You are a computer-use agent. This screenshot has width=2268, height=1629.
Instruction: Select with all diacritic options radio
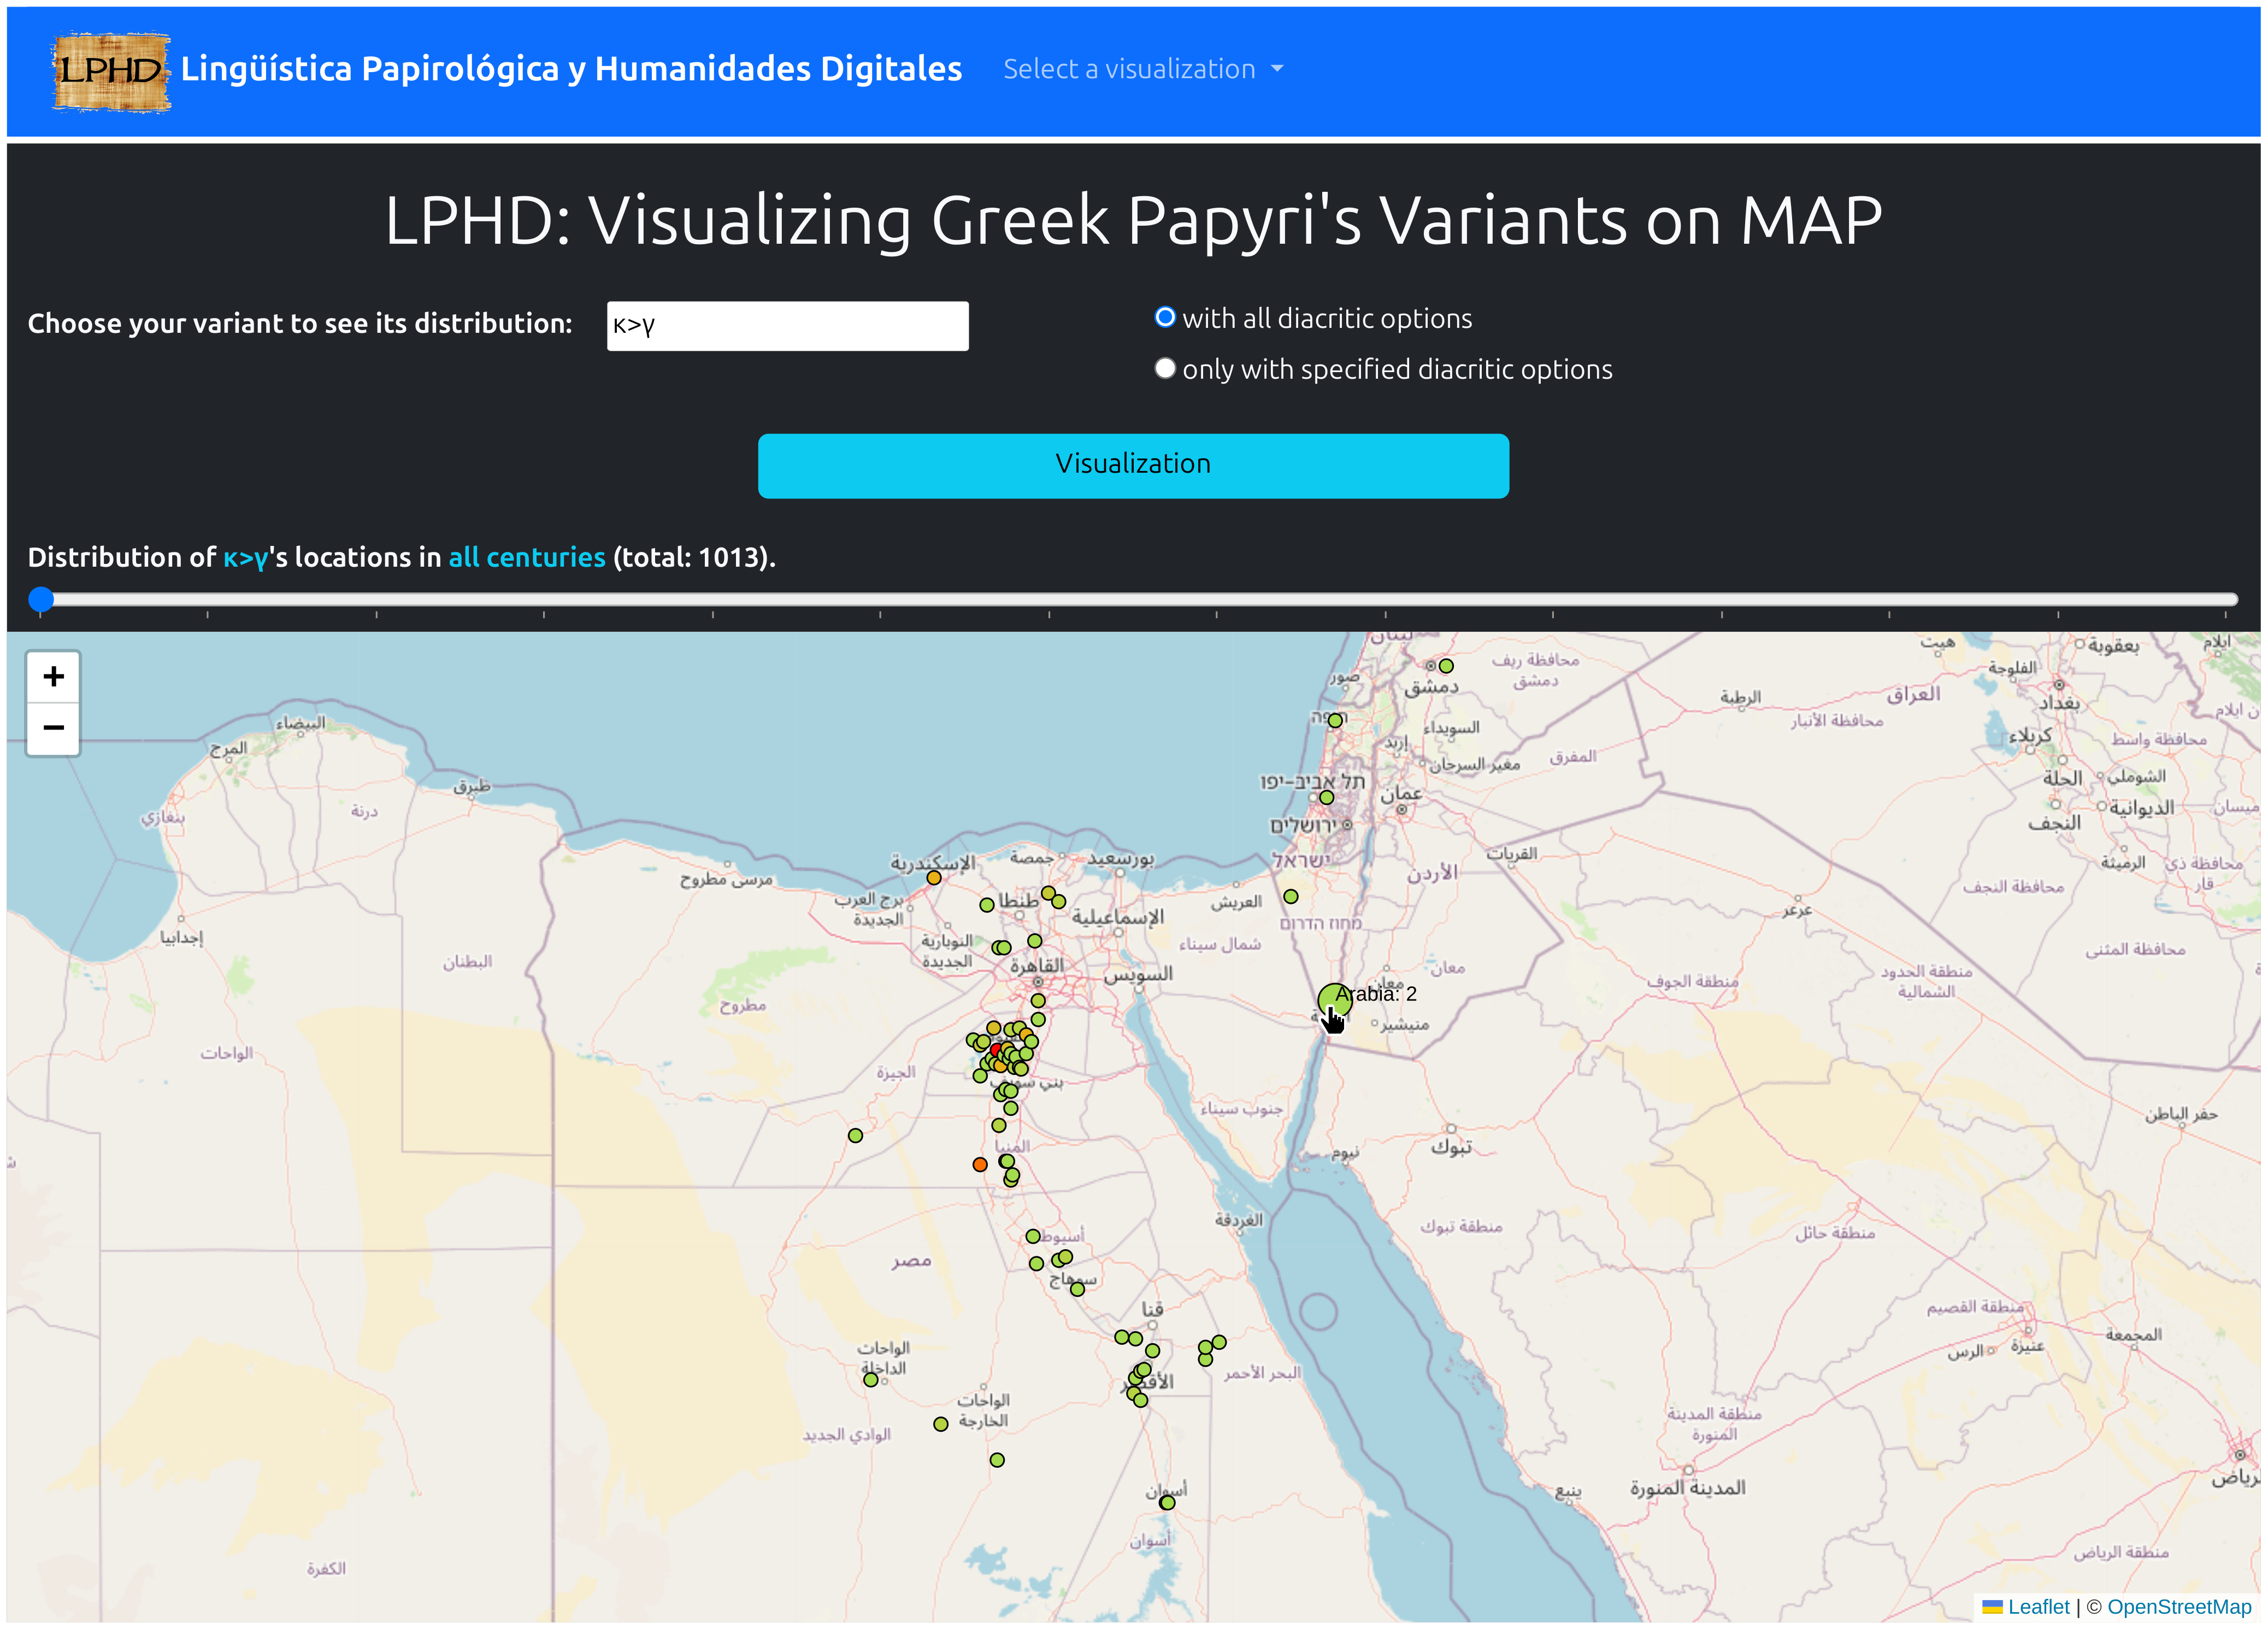[x=1164, y=317]
